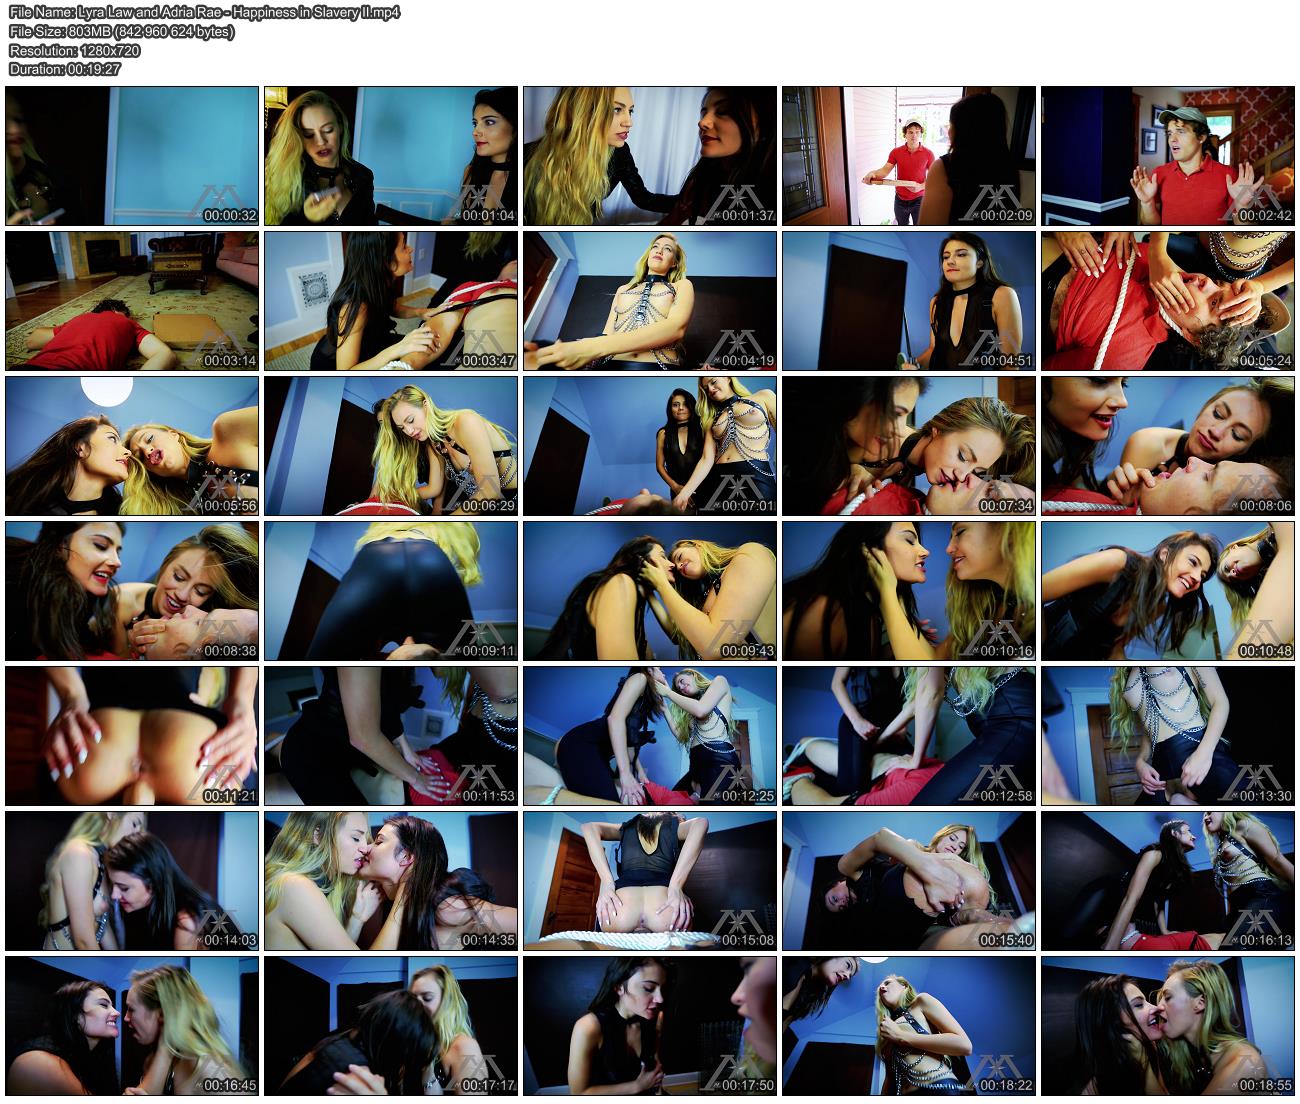Click the thumbnail marked 00:07:01
Image resolution: width=1300 pixels, height=1104 pixels.
coord(649,446)
